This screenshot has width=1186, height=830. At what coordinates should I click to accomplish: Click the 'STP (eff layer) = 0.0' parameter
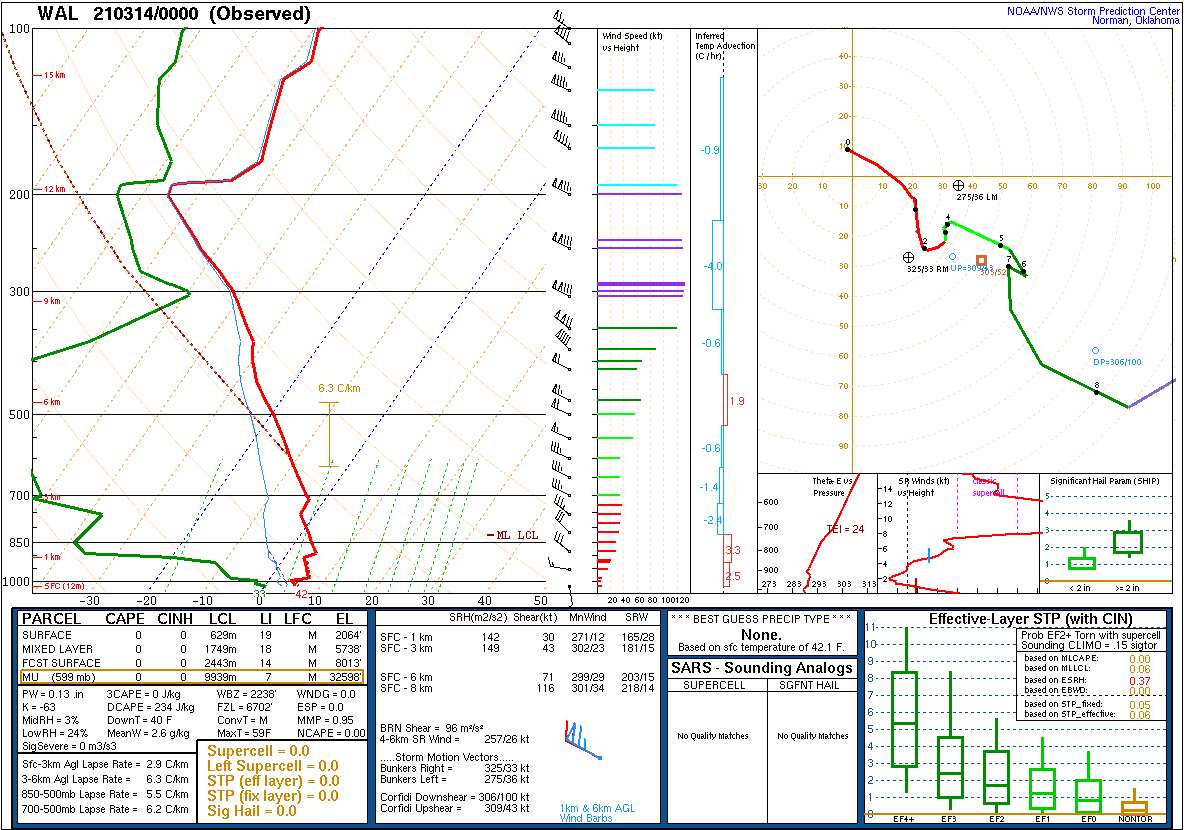pos(273,781)
